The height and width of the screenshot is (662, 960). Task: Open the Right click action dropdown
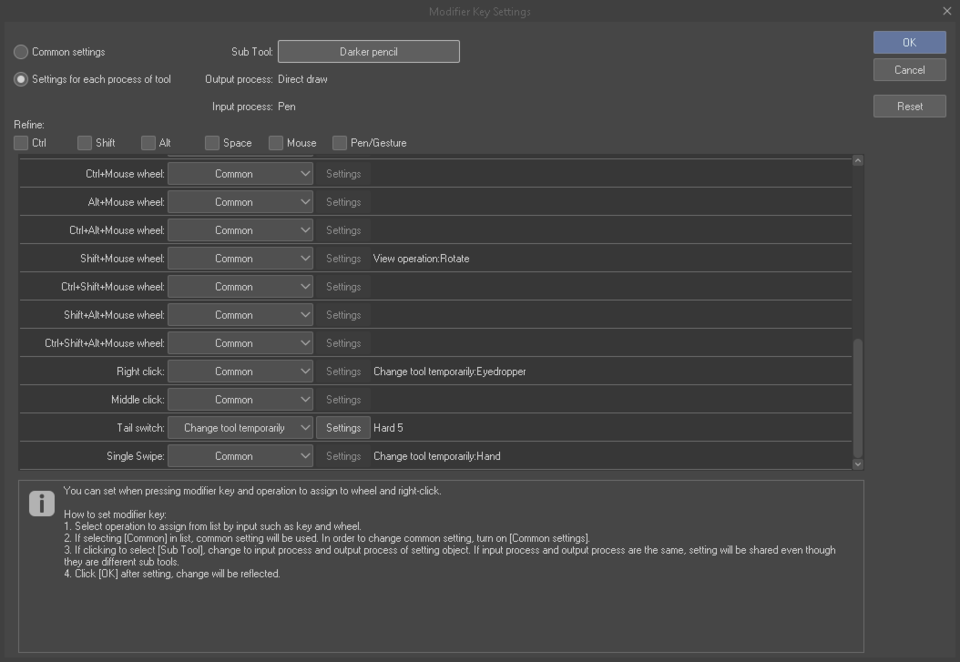[240, 371]
